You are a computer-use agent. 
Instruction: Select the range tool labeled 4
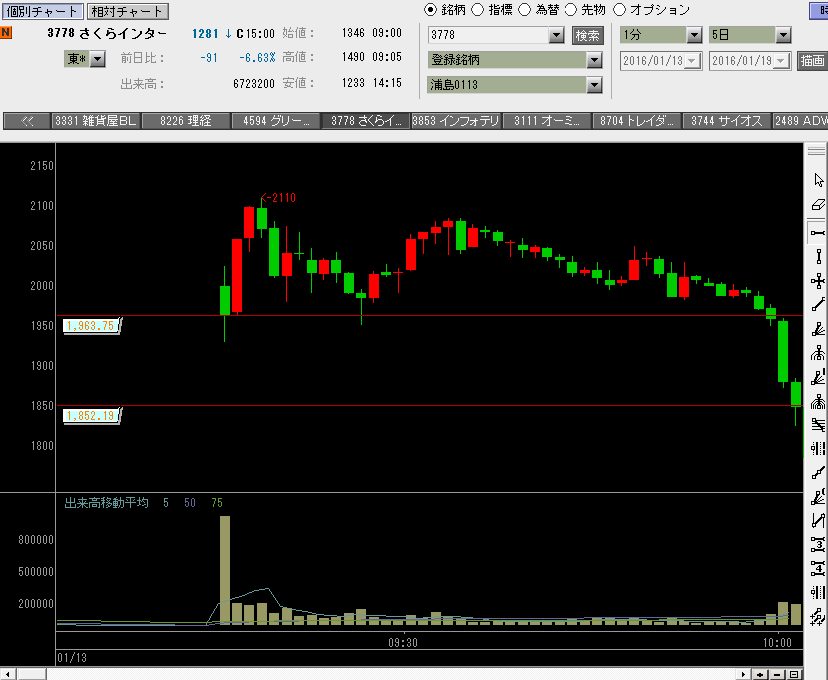[x=818, y=569]
